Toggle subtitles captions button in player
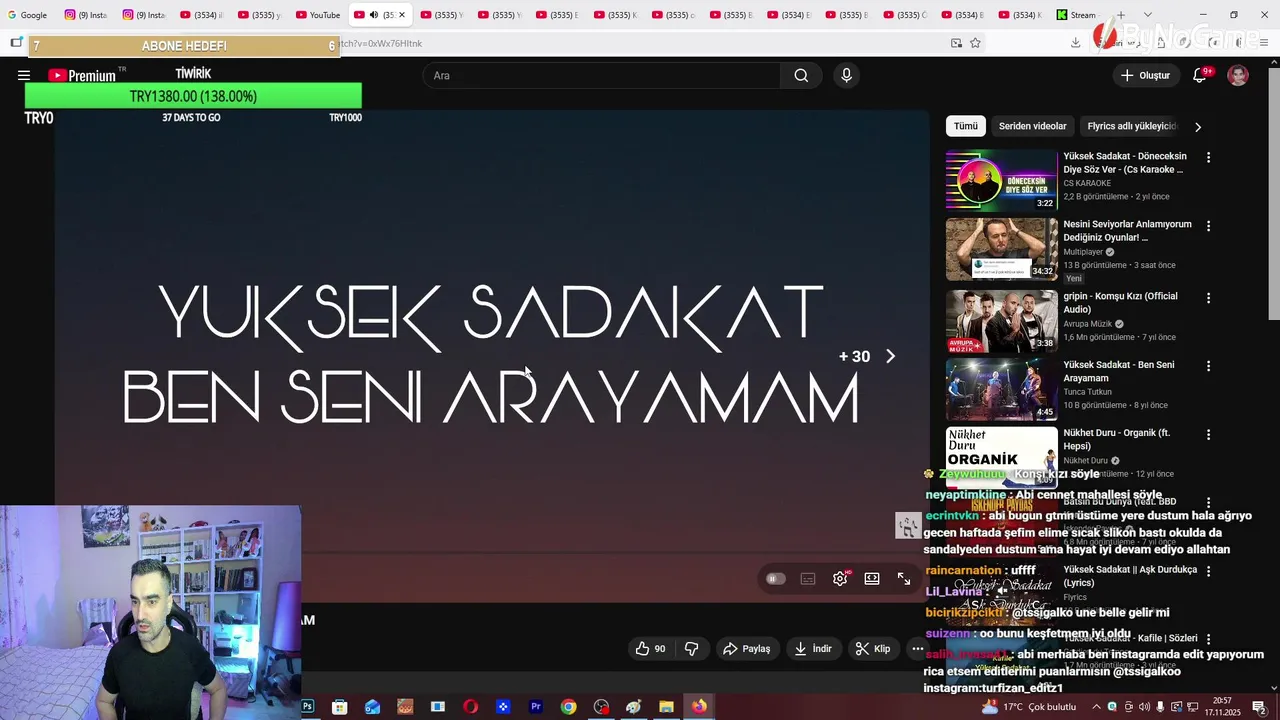Screen dimensions: 1280x720 [x=808, y=579]
